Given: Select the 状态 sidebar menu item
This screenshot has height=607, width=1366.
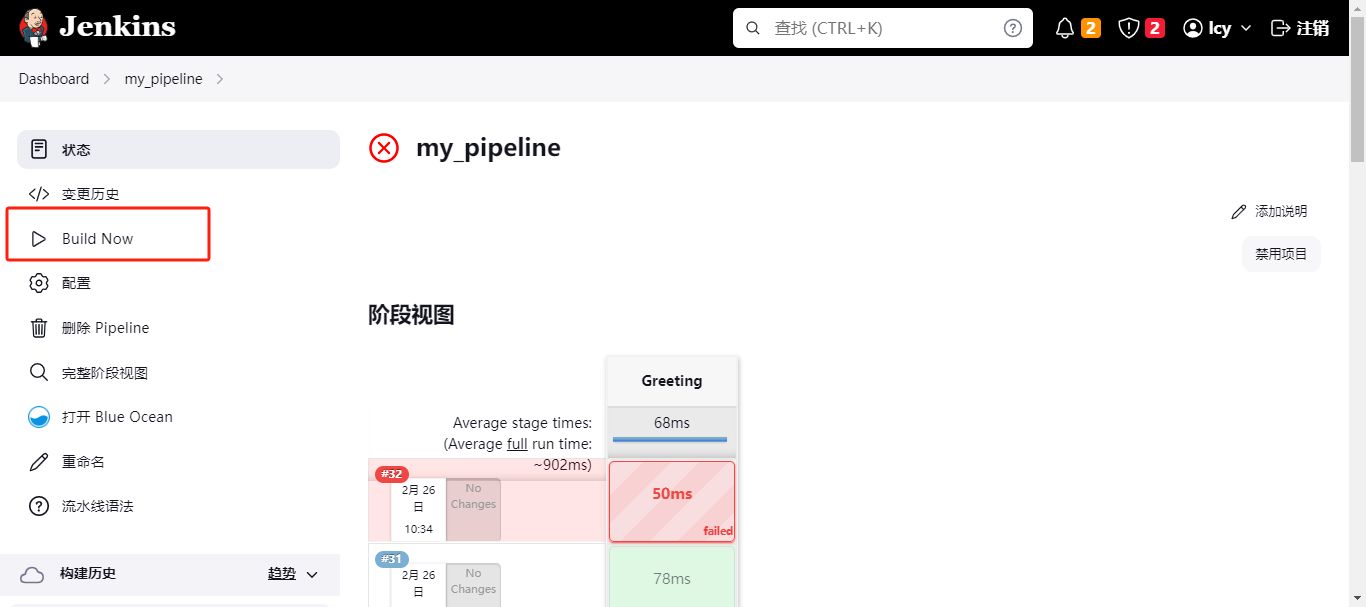Looking at the screenshot, I should (x=178, y=149).
